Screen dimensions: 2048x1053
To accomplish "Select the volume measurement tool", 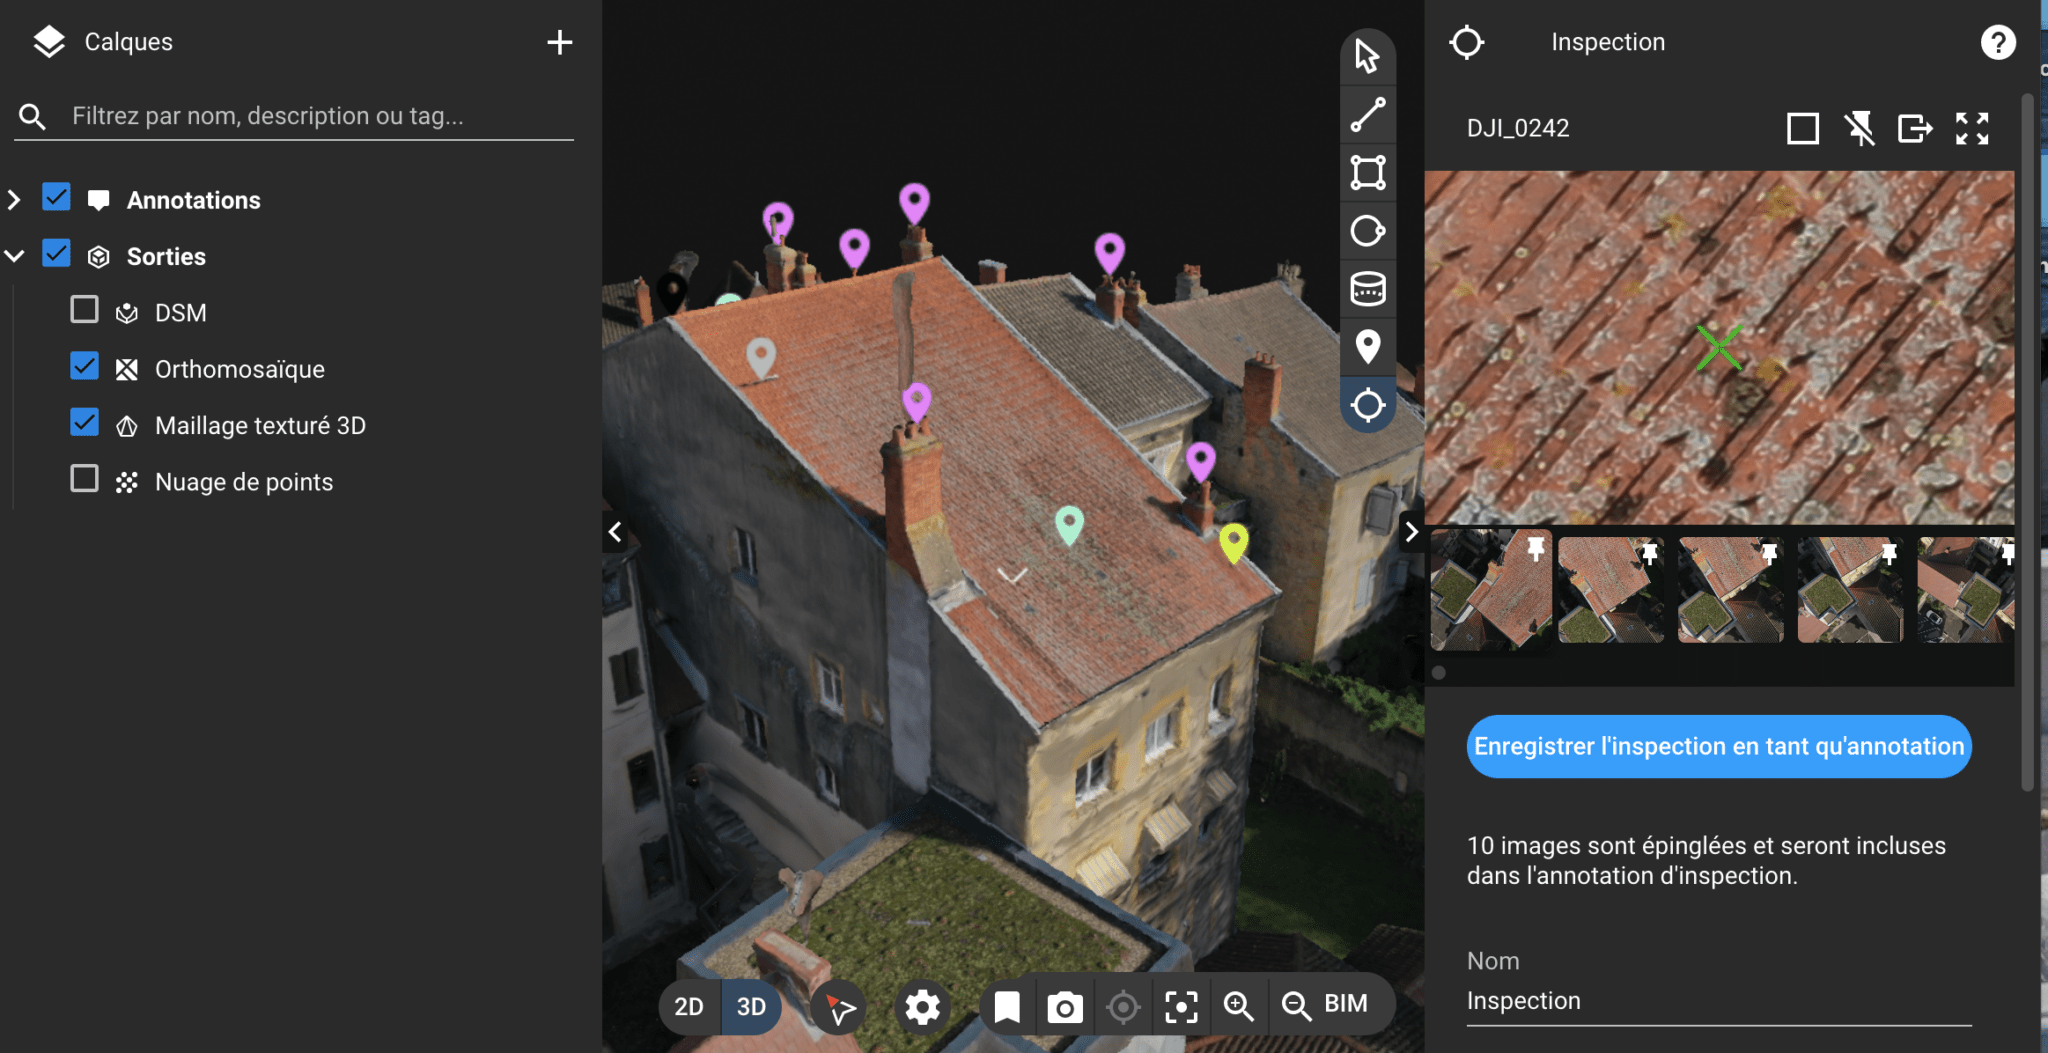I will 1367,289.
